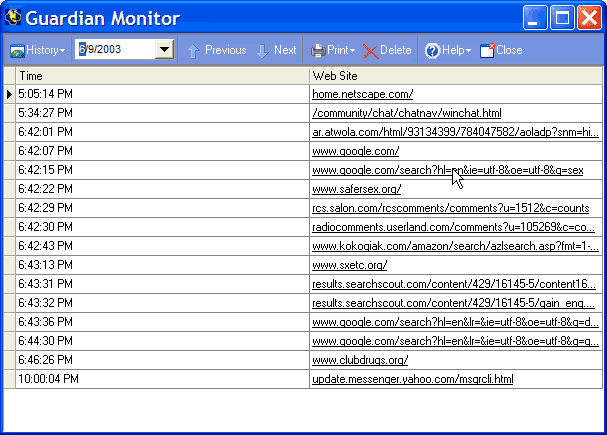Click the red X Delete icon
Image resolution: width=607 pixels, height=435 pixels.
[370, 51]
